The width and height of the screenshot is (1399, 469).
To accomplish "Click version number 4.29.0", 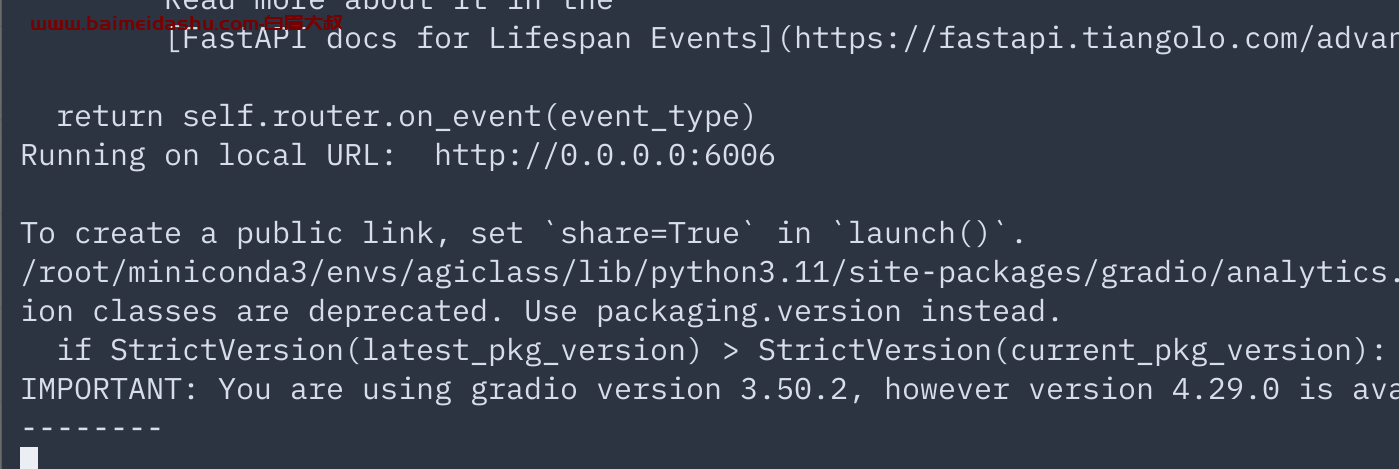I will click(x=1225, y=389).
